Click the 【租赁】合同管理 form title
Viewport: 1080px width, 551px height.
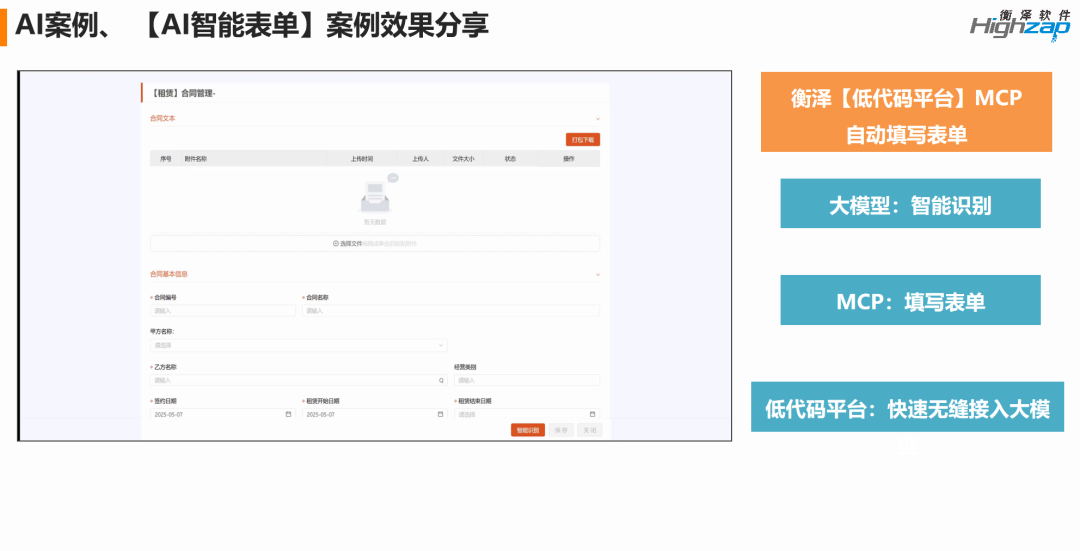click(x=184, y=93)
